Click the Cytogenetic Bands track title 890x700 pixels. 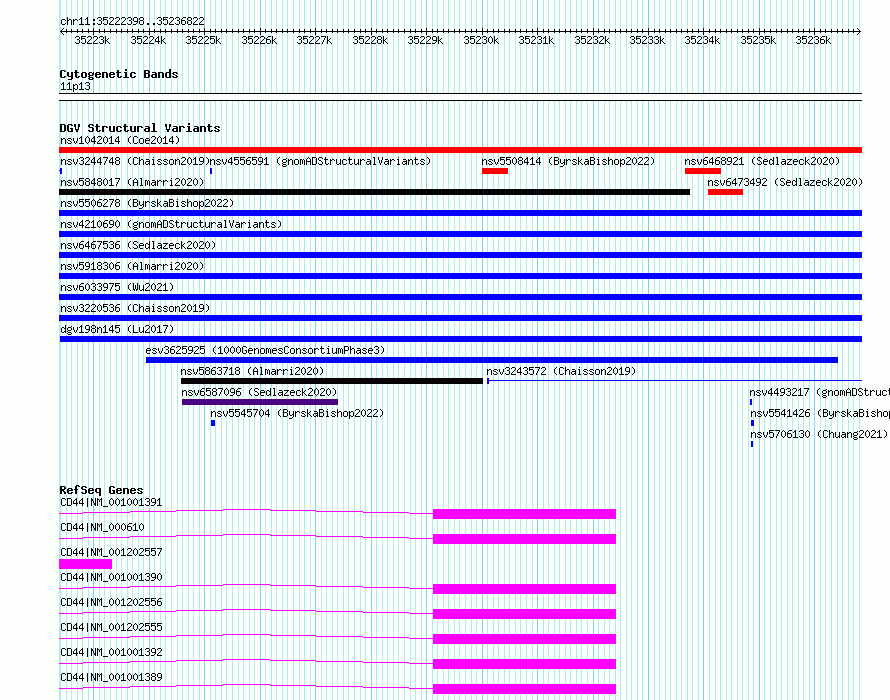(119, 74)
